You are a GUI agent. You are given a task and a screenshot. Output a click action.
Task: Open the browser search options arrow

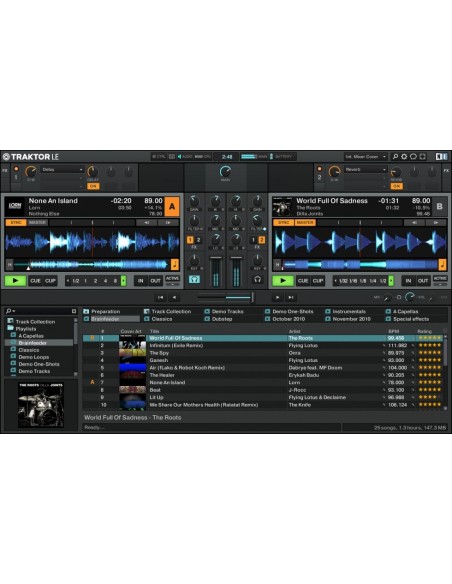click(x=14, y=311)
